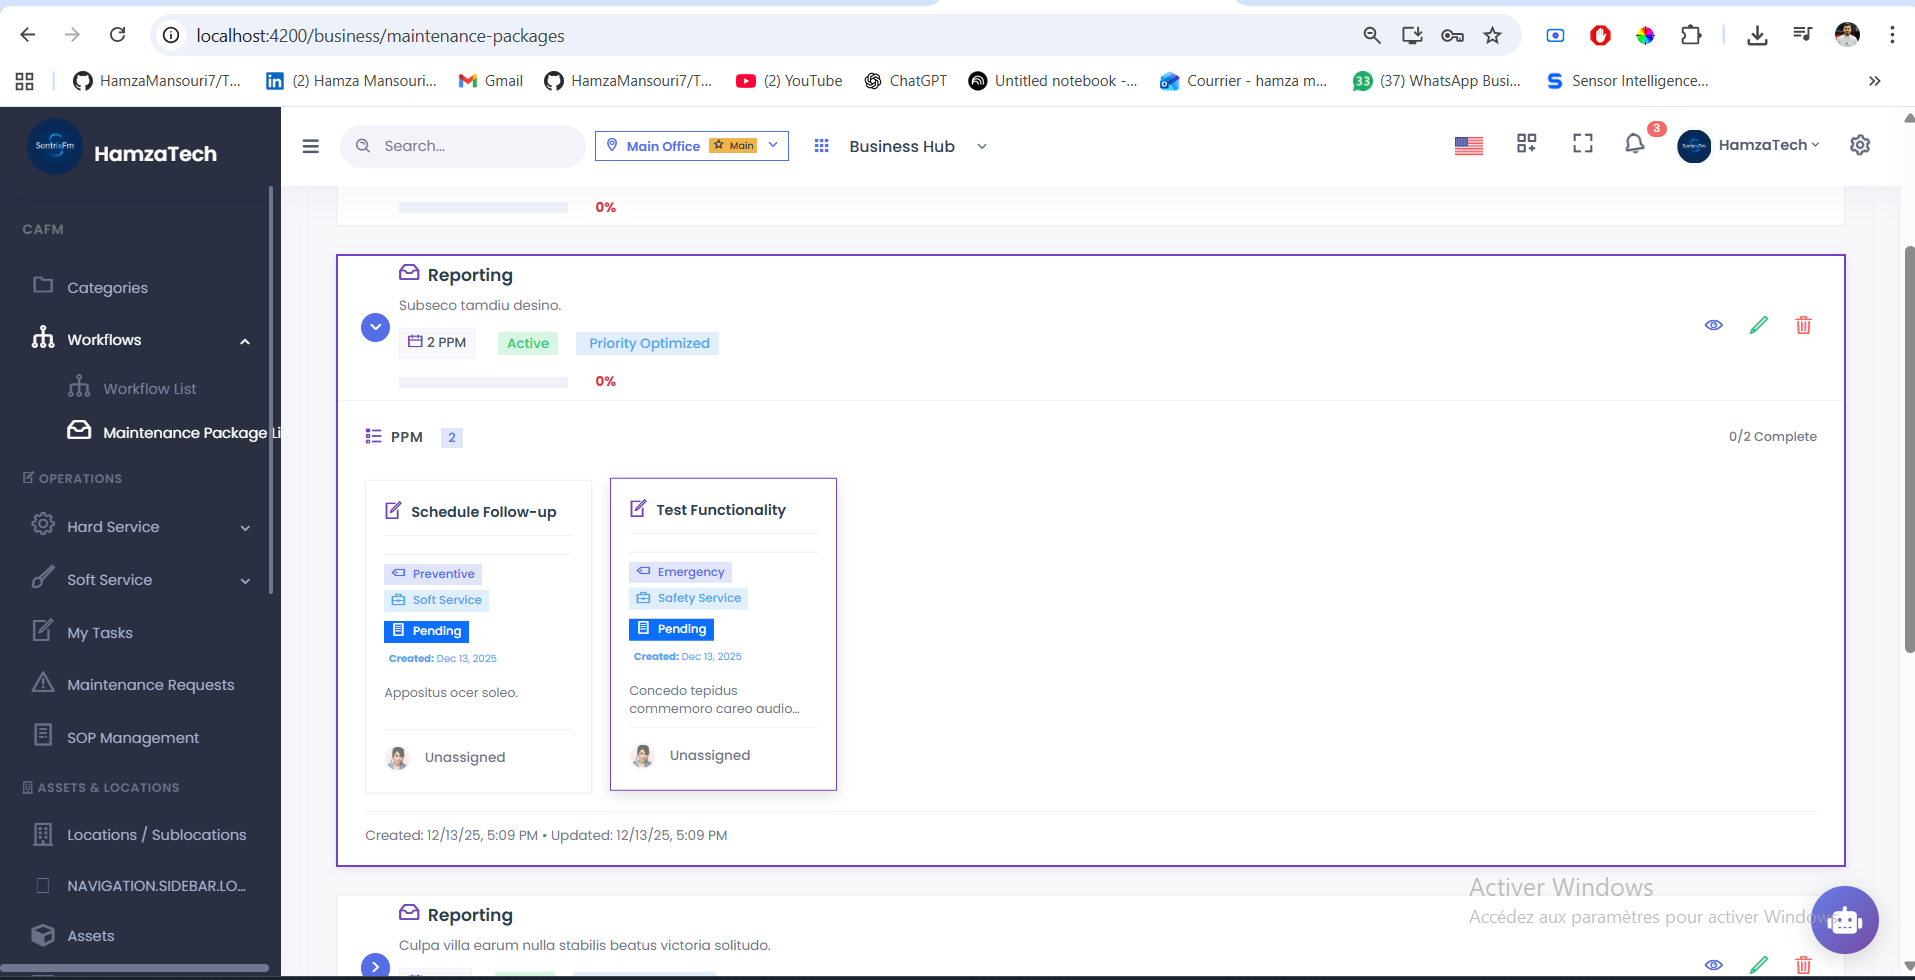View Reporting details via the eye icon
Viewport: 1915px width, 980px height.
pos(1713,325)
